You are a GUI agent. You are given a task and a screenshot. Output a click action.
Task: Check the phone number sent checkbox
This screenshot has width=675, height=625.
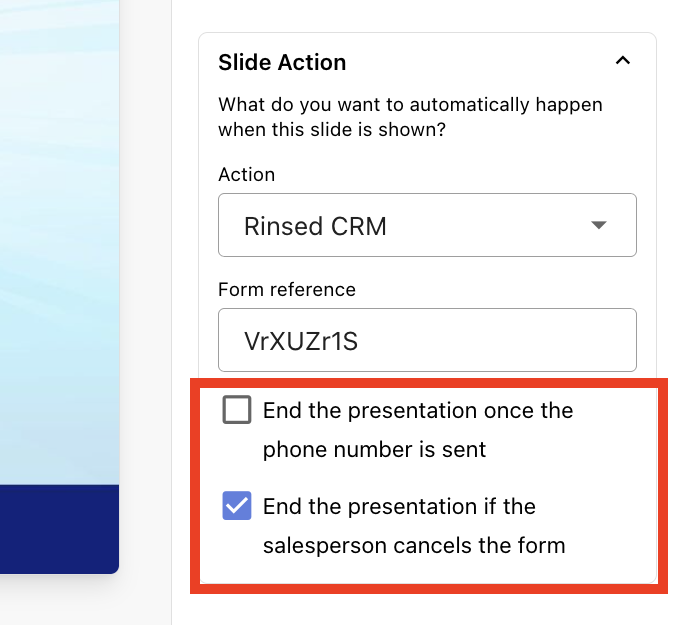237,410
